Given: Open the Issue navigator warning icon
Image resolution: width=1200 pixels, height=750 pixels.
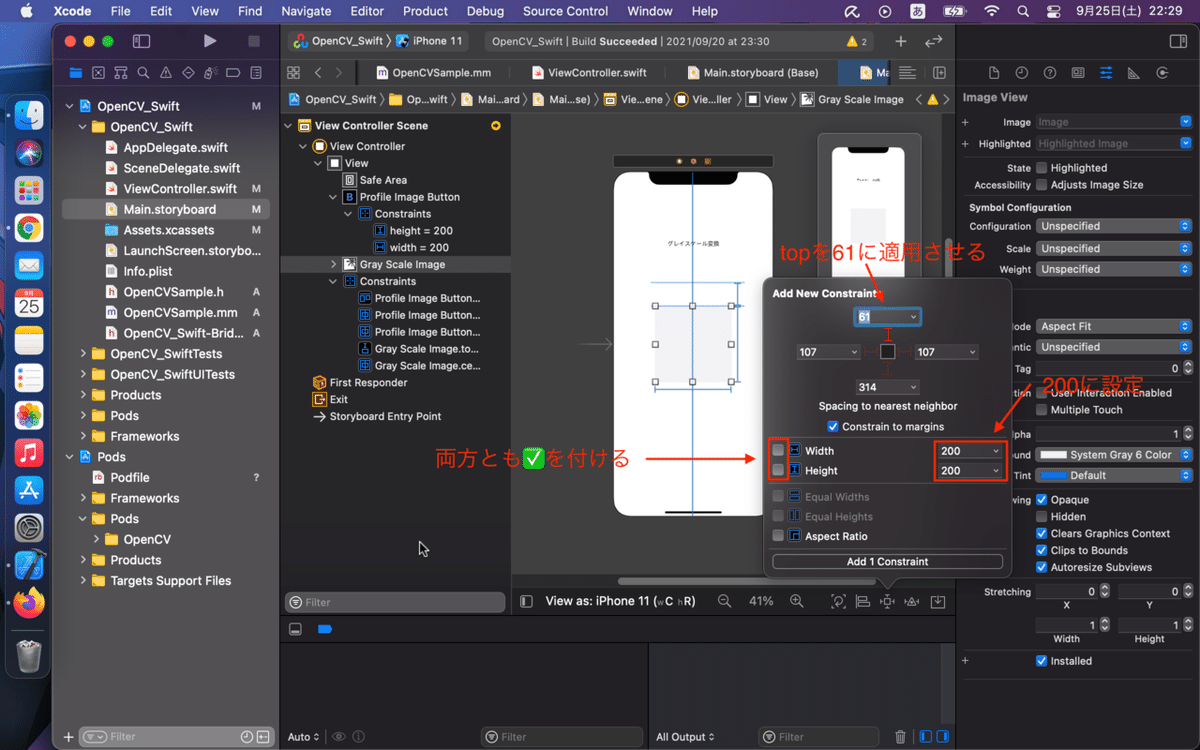Looking at the screenshot, I should (x=166, y=73).
